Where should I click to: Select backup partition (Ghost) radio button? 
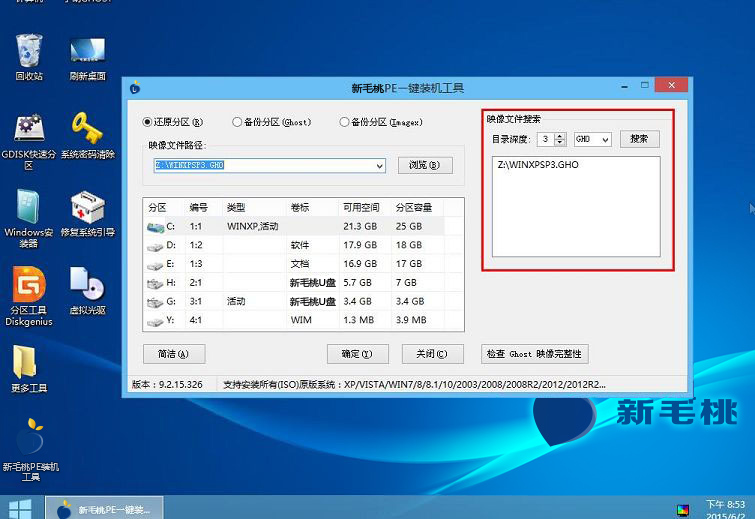pos(236,122)
